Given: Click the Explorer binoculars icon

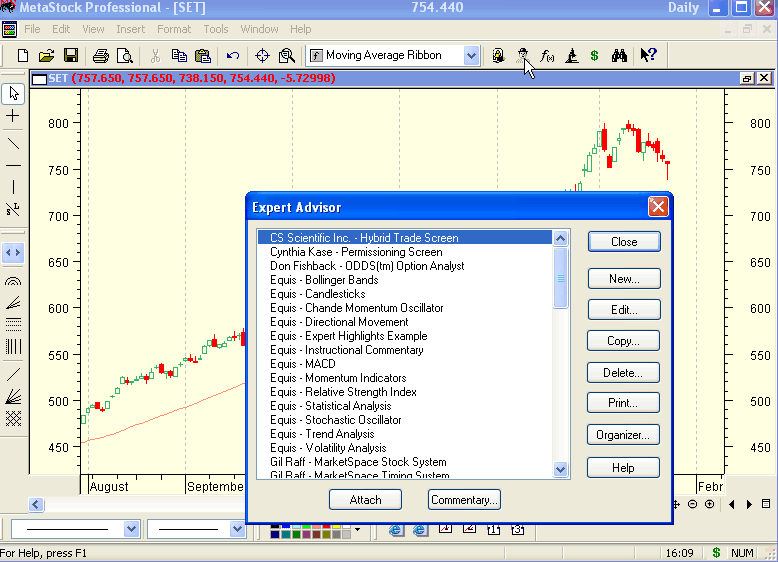Looking at the screenshot, I should pyautogui.click(x=619, y=56).
